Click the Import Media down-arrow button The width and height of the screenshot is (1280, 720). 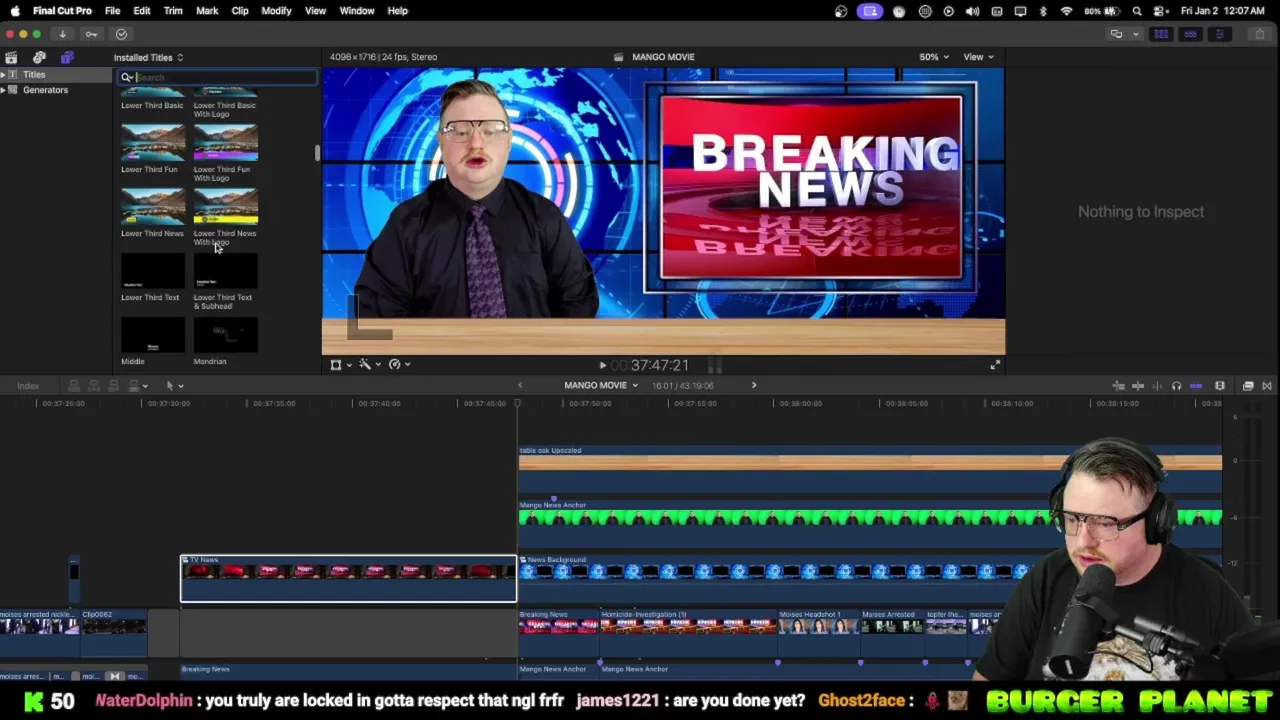(62, 34)
